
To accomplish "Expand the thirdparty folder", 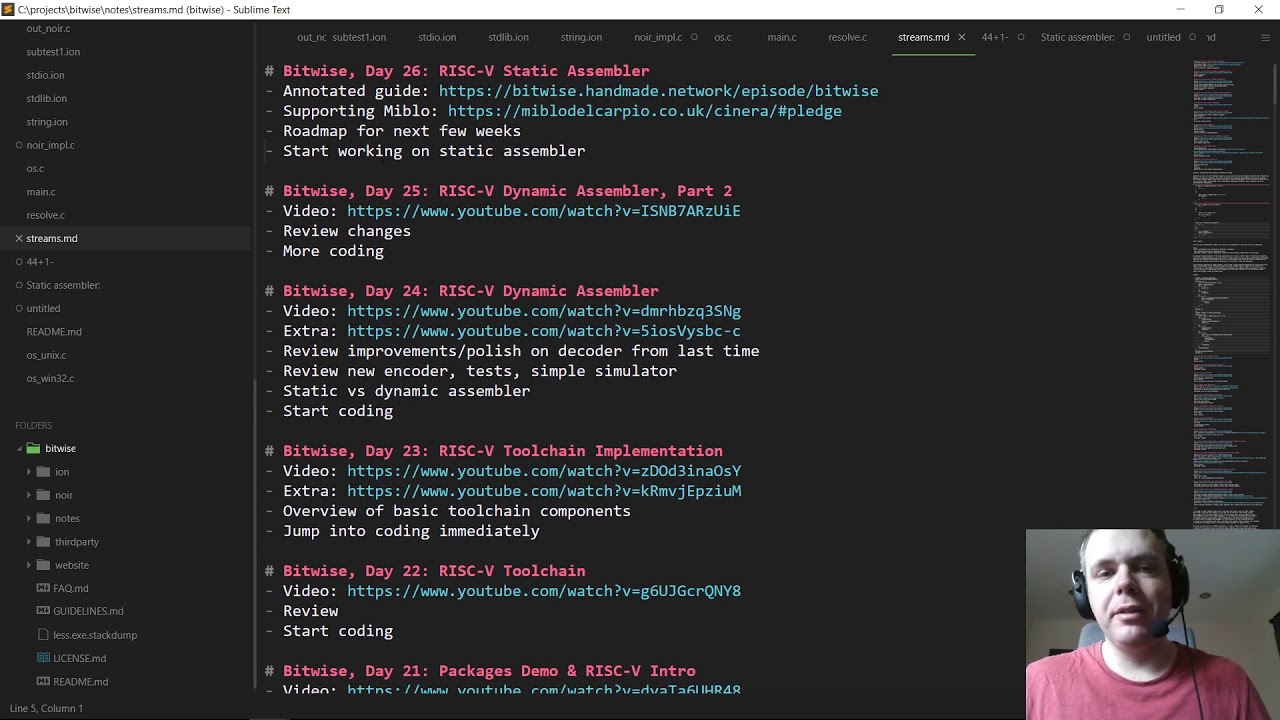I will pos(29,542).
